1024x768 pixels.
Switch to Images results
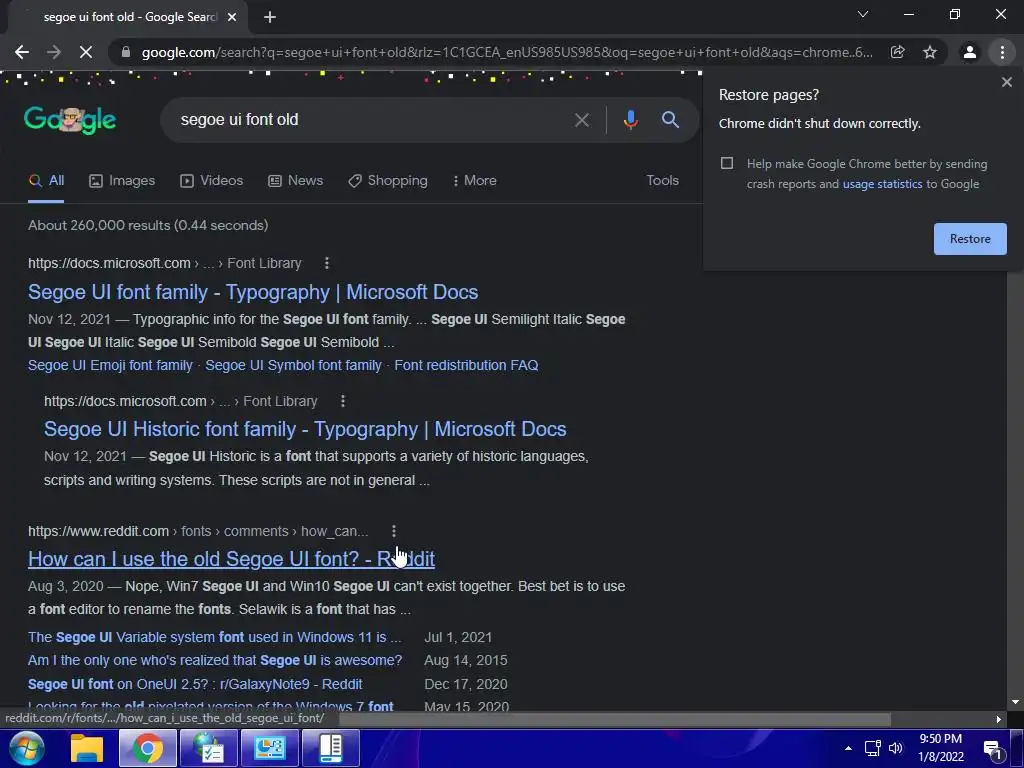pyautogui.click(x=122, y=181)
